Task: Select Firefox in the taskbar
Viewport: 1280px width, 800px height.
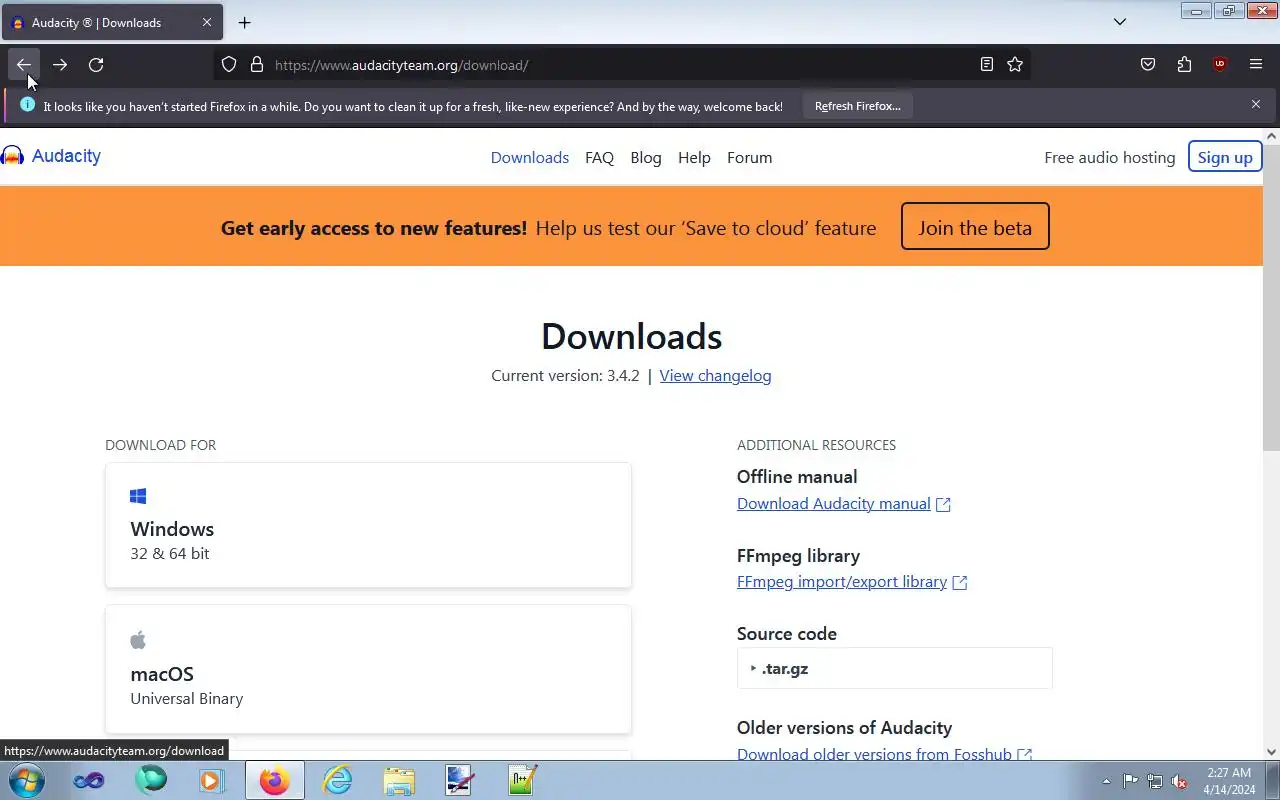Action: 274,780
